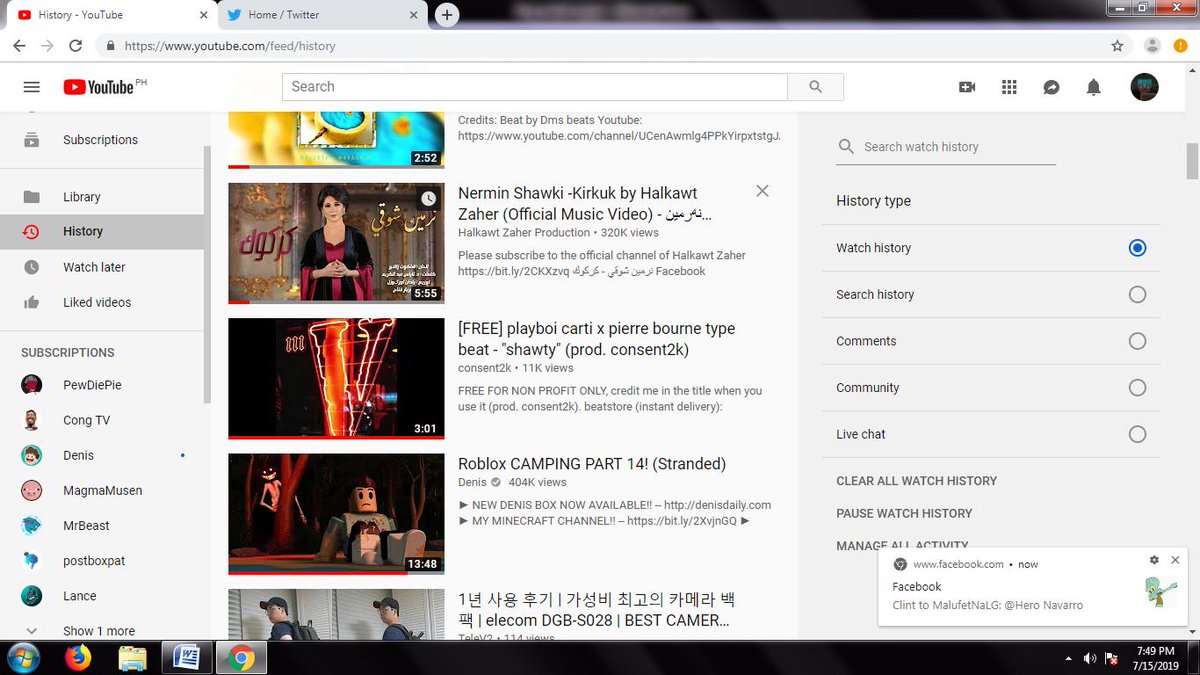This screenshot has height=675, width=1200.
Task: Open the Roblox Camping video thumbnail
Action: (x=336, y=514)
